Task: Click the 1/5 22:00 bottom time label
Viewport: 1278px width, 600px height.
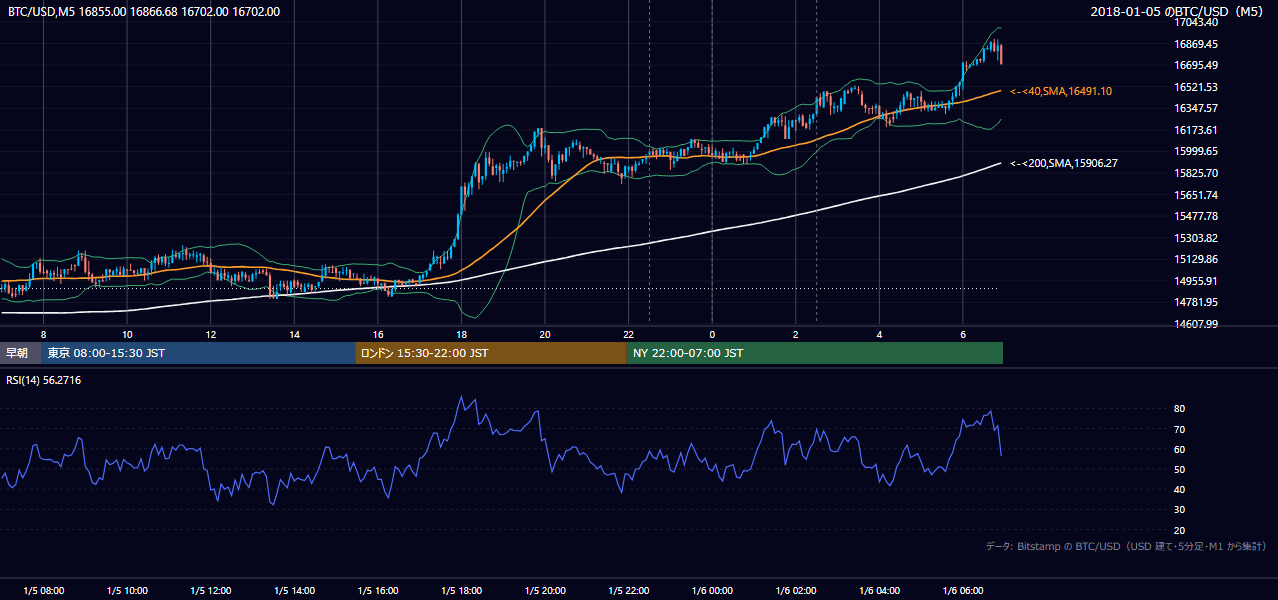Action: pyautogui.click(x=628, y=591)
